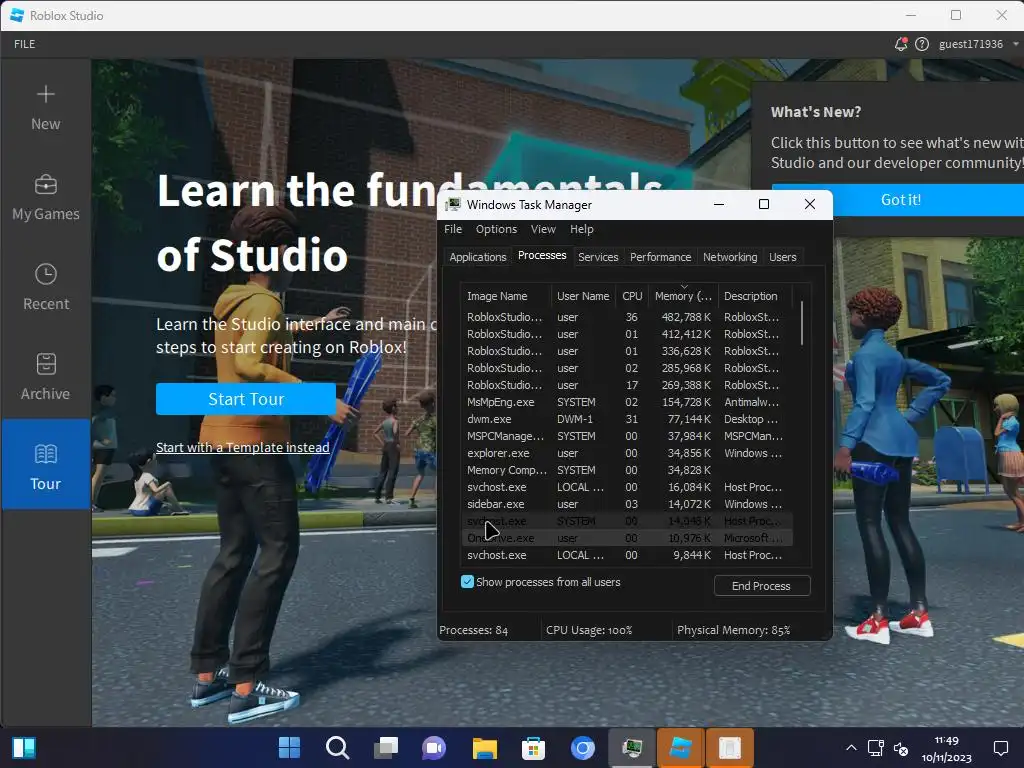Select the RobloxStudio process using 412,412 K
This screenshot has width=1024, height=768.
tap(627, 334)
